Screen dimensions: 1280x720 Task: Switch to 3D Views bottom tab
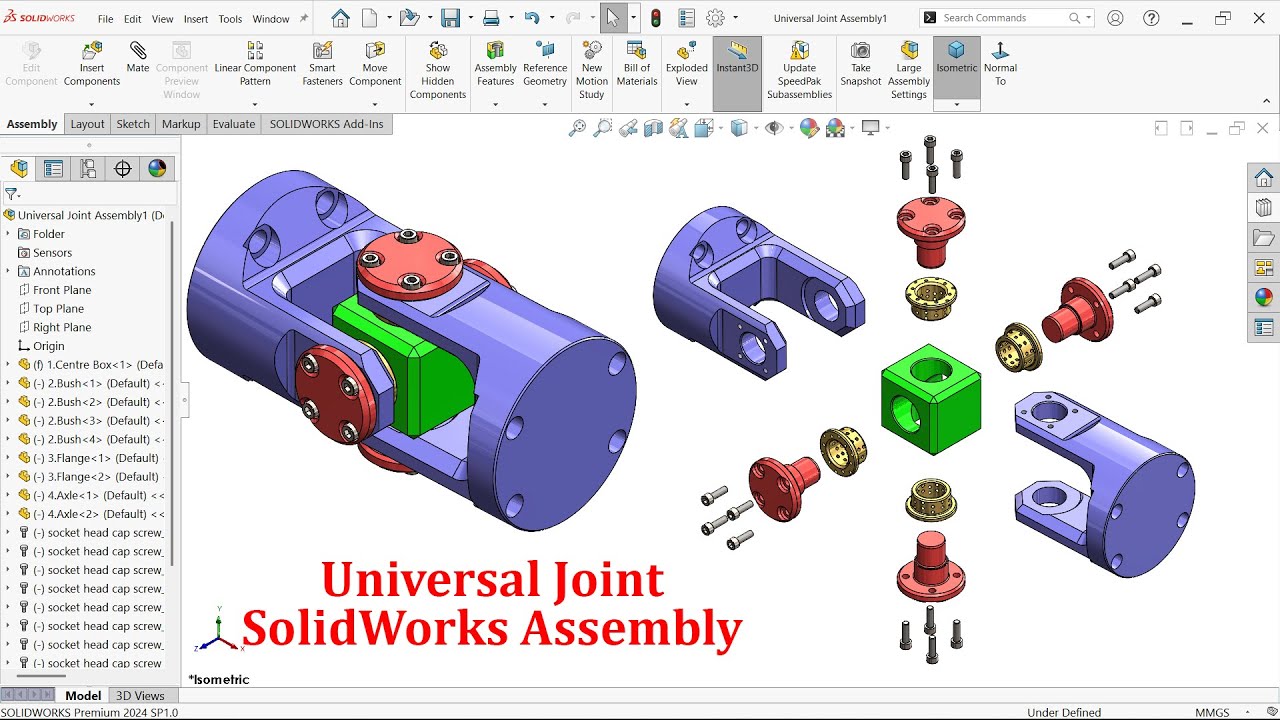tap(140, 696)
